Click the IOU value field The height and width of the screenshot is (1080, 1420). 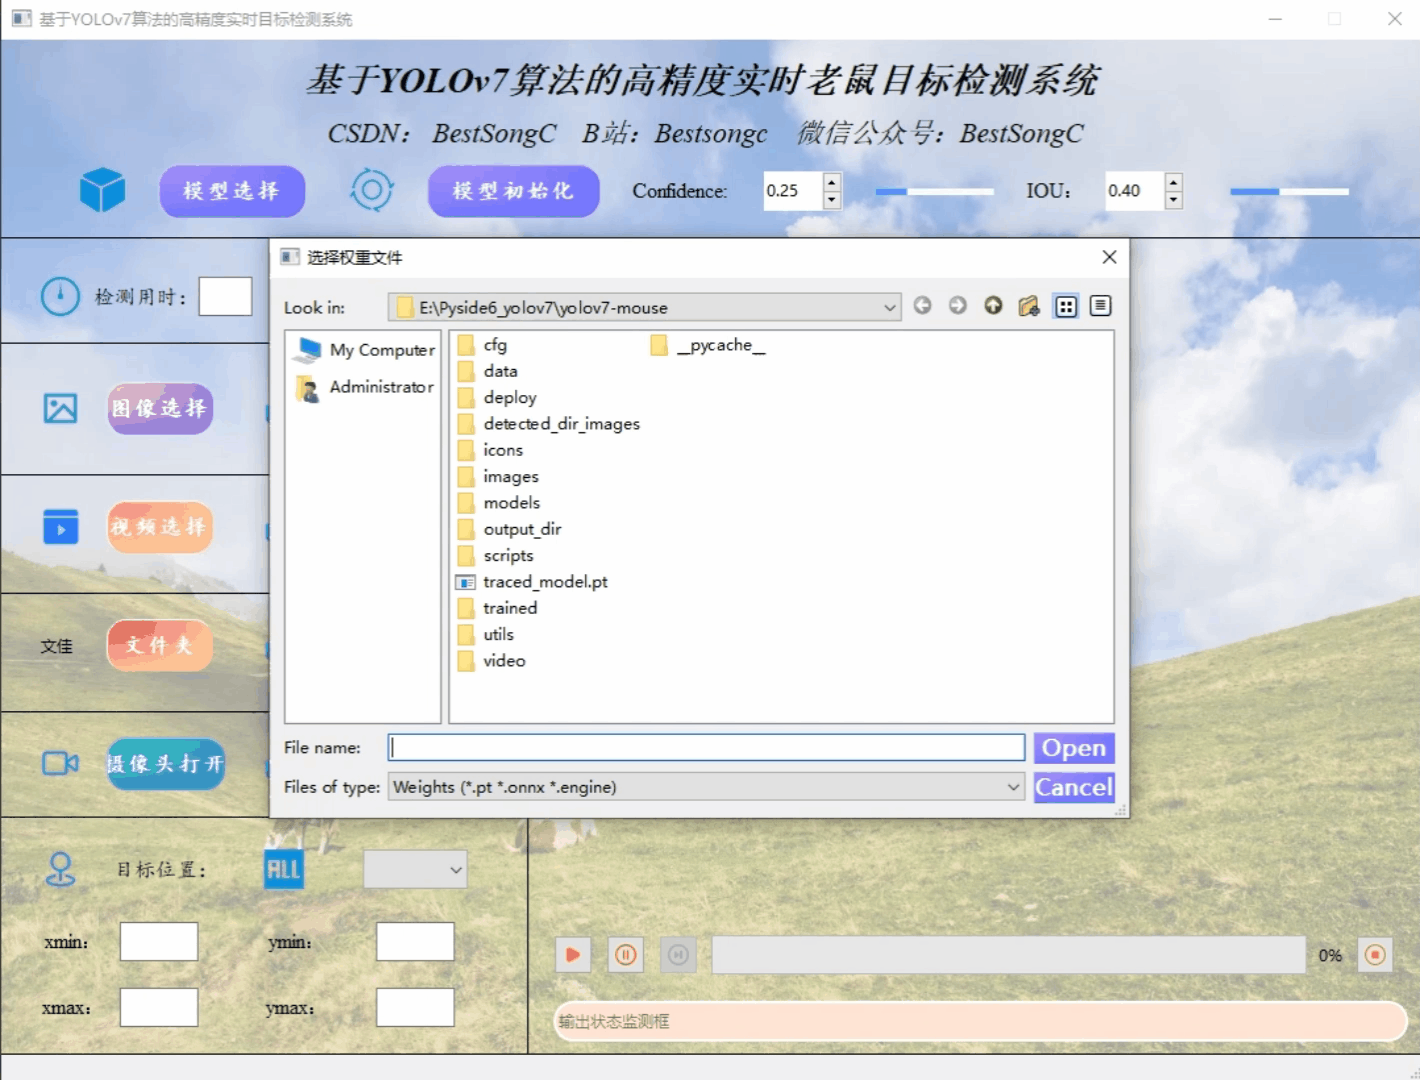(x=1135, y=191)
